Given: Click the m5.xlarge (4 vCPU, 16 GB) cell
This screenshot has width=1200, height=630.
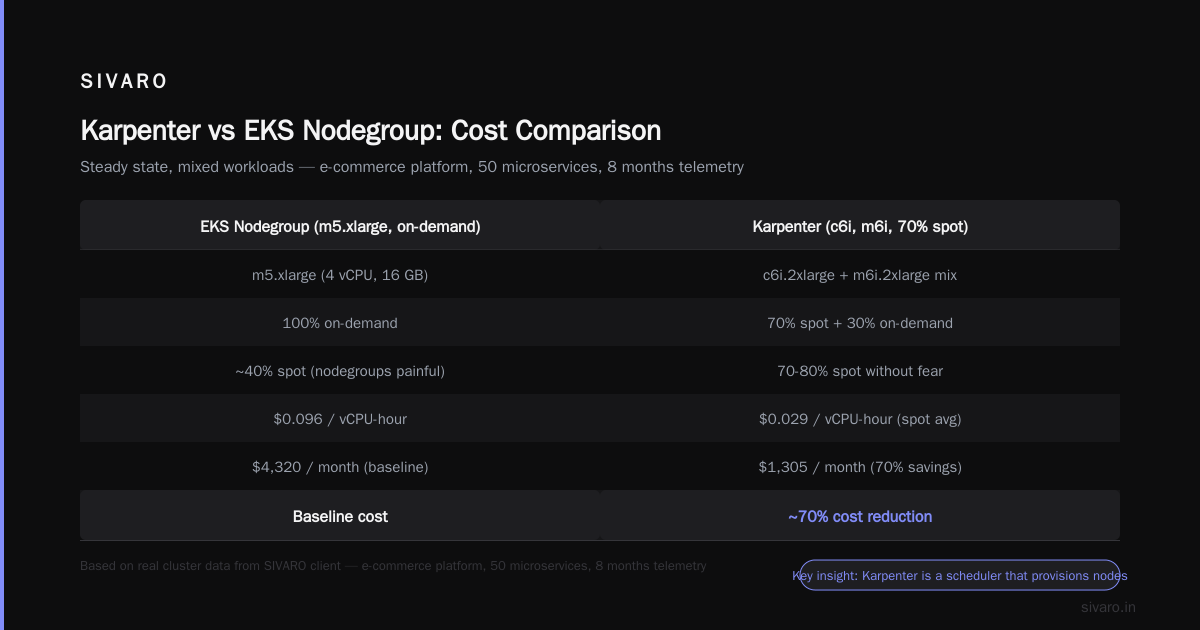Looking at the screenshot, I should 340,274.
